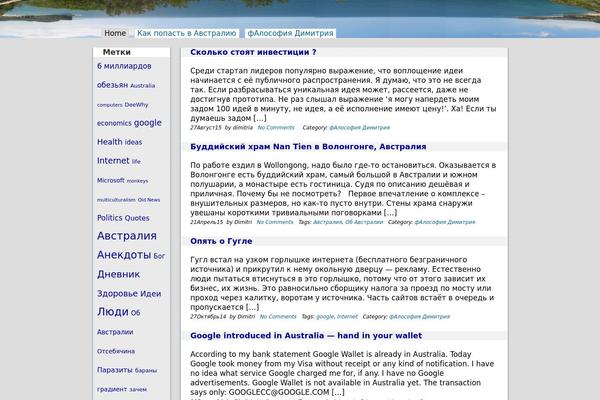Open the Home navigation tab
600x400 pixels.
(115, 33)
